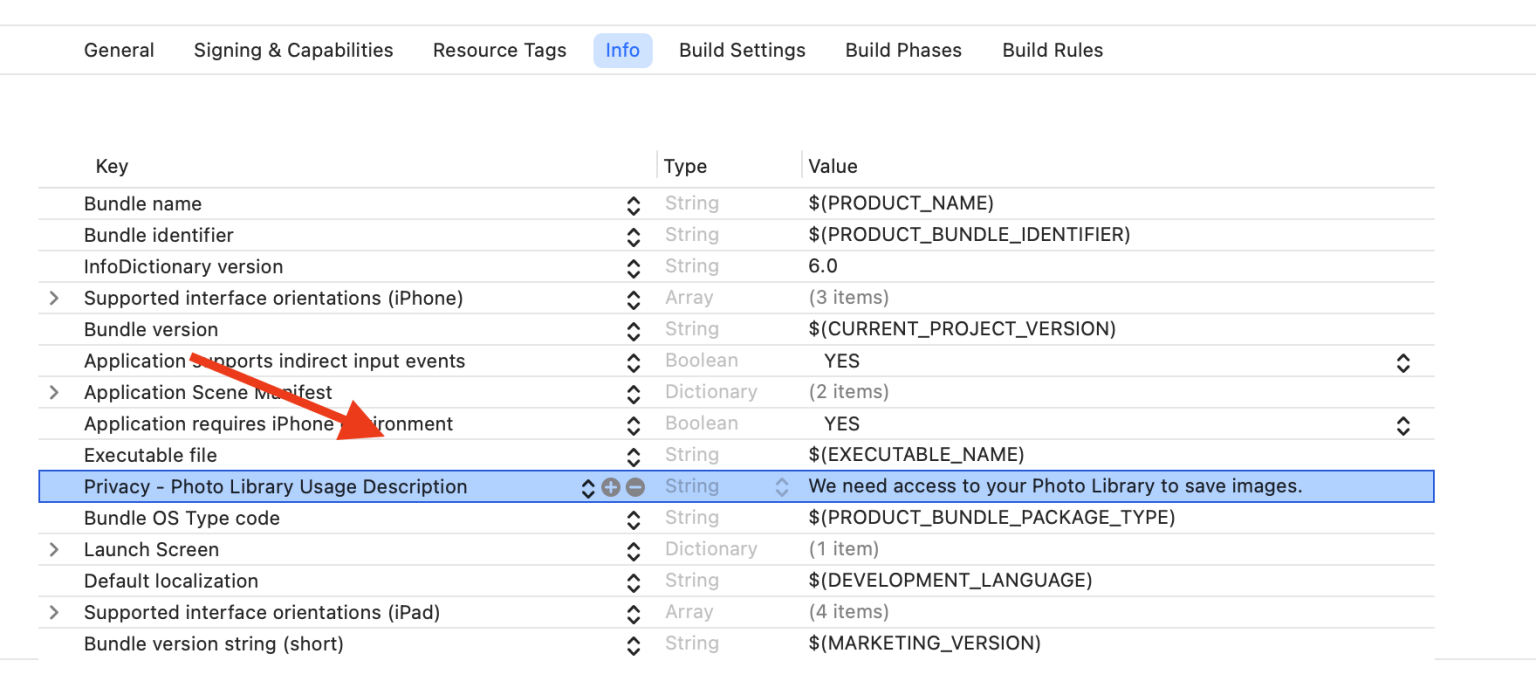The image size is (1536, 688).
Task: Switch to the General tab
Action: click(x=119, y=50)
